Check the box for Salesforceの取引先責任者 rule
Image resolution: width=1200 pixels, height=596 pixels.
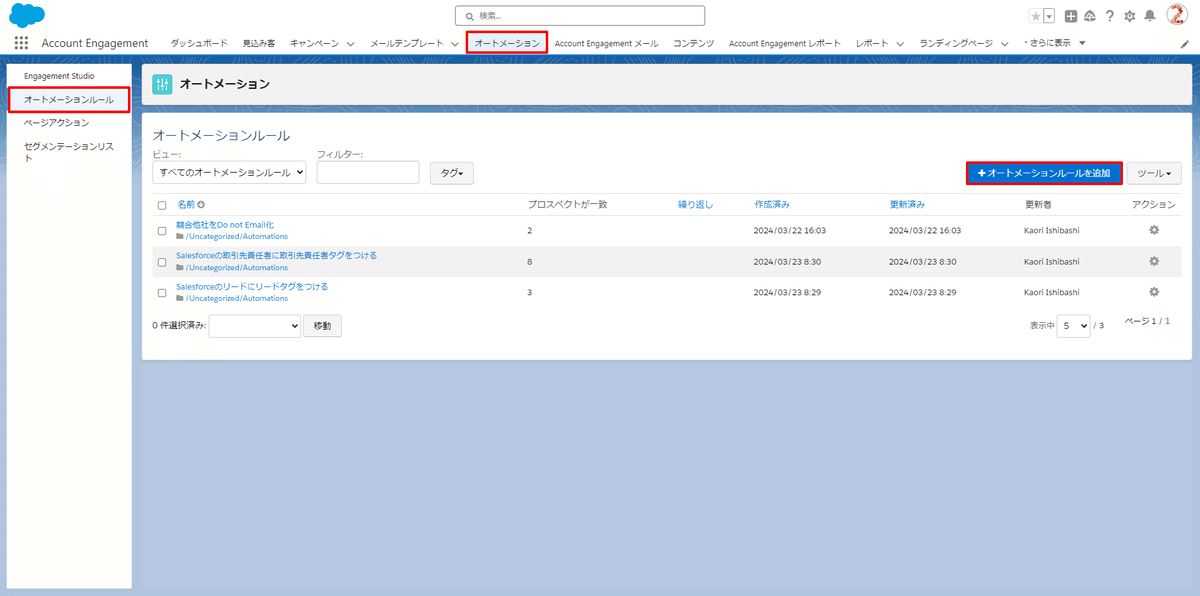tap(162, 262)
